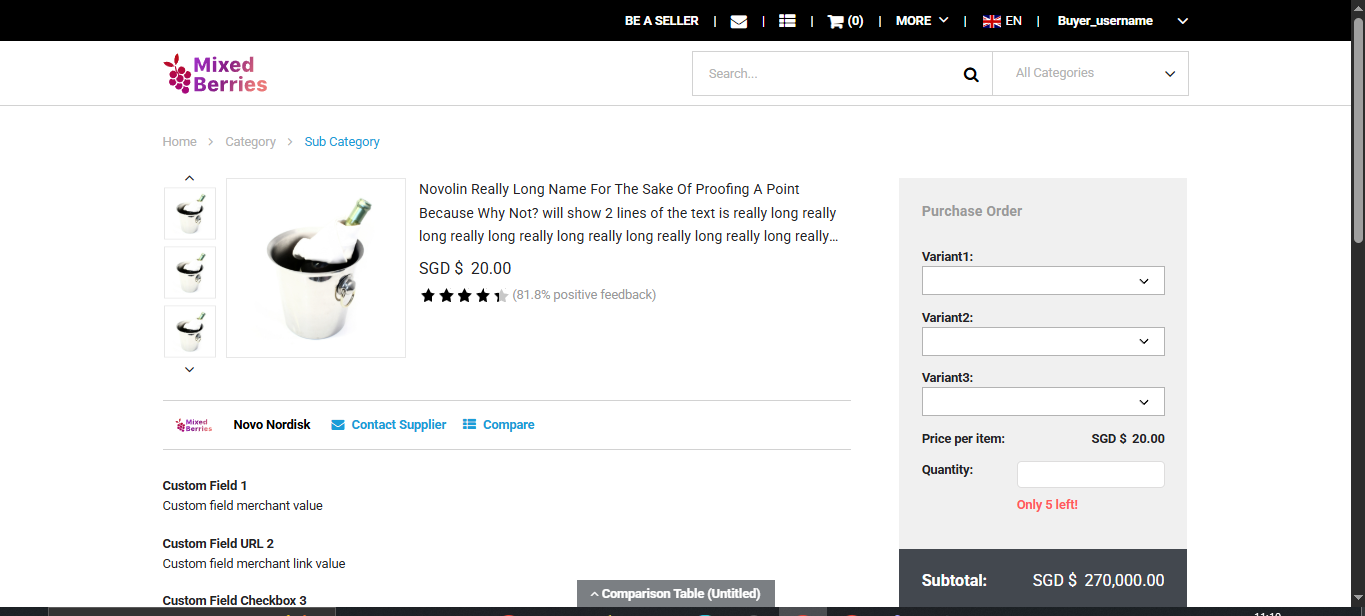This screenshot has width=1365, height=616.
Task: Expand the Variant1 dropdown
Action: 1043,281
